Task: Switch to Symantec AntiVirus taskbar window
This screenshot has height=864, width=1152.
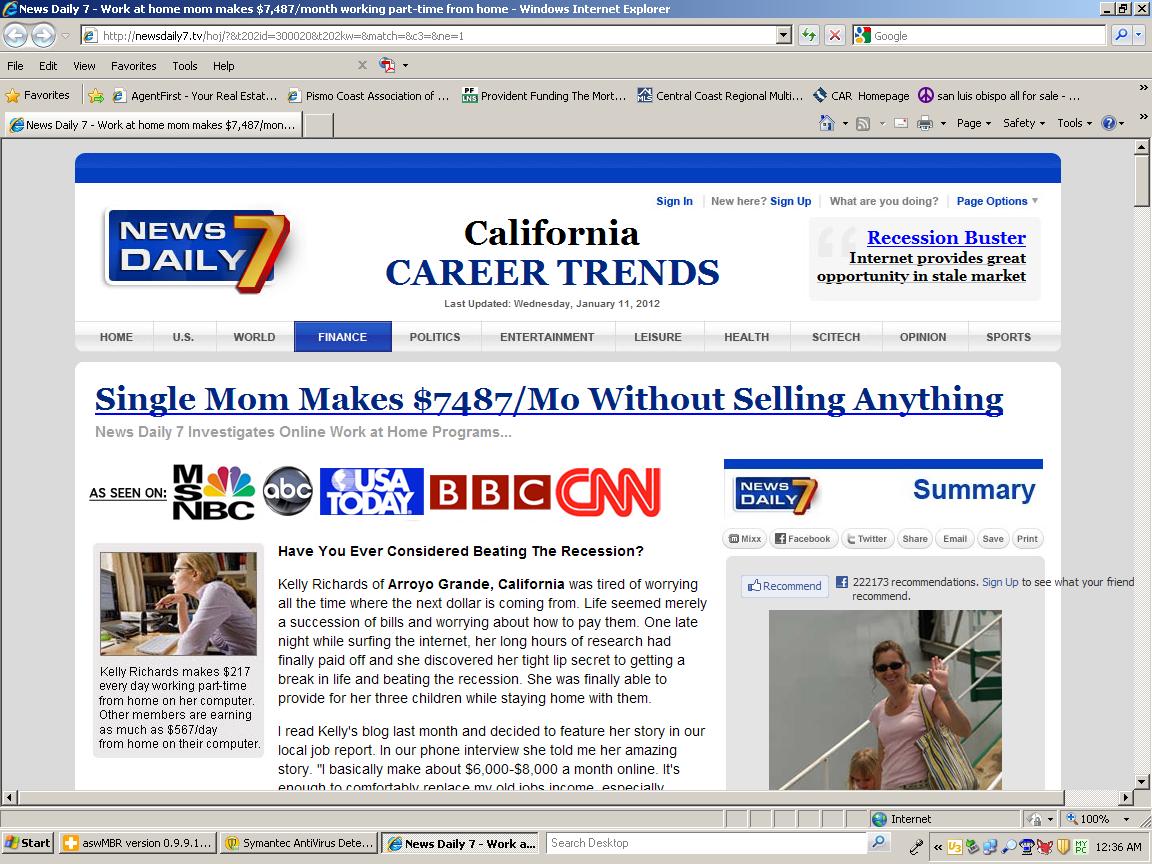Action: (x=300, y=843)
